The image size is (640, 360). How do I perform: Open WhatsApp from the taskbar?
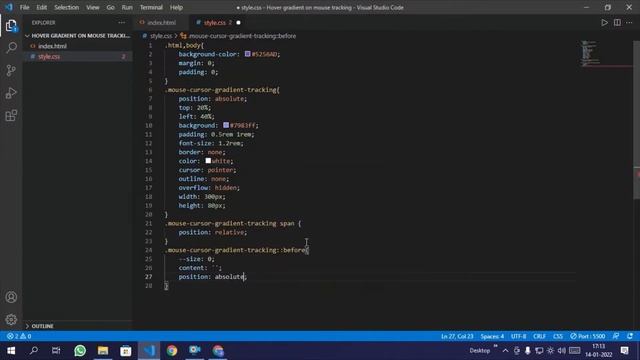point(80,351)
